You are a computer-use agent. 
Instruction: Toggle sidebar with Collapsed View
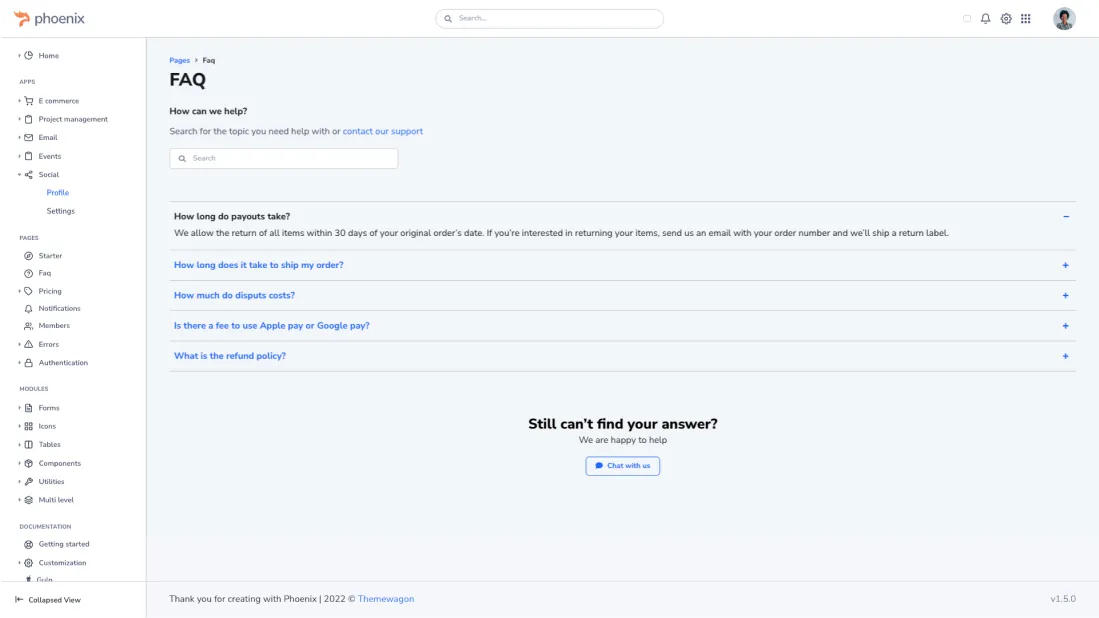(48, 600)
